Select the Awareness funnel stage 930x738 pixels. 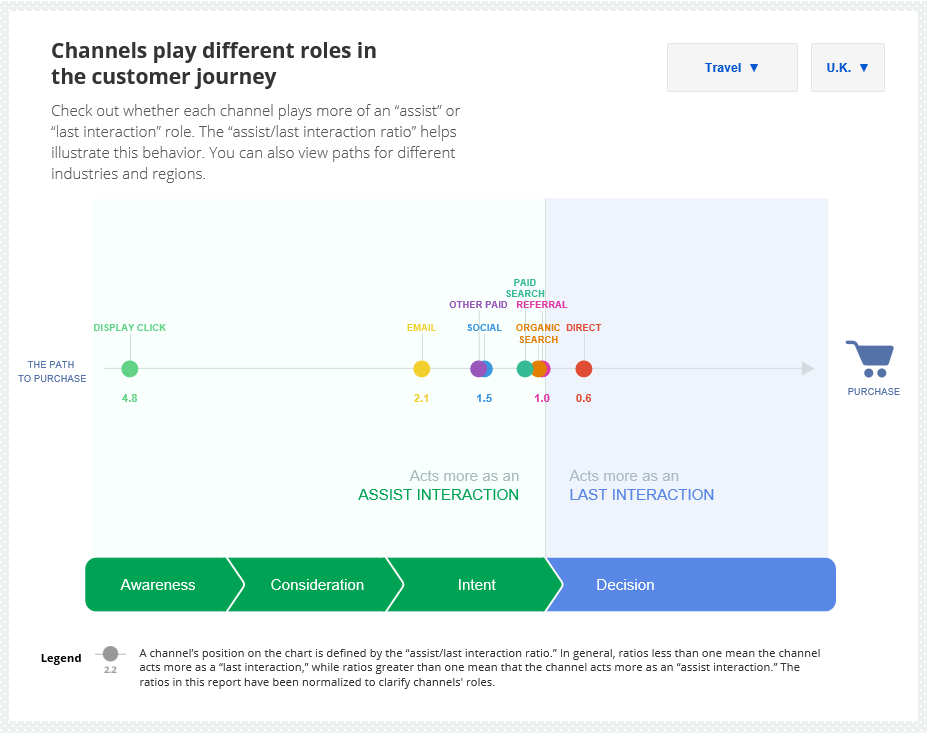160,585
